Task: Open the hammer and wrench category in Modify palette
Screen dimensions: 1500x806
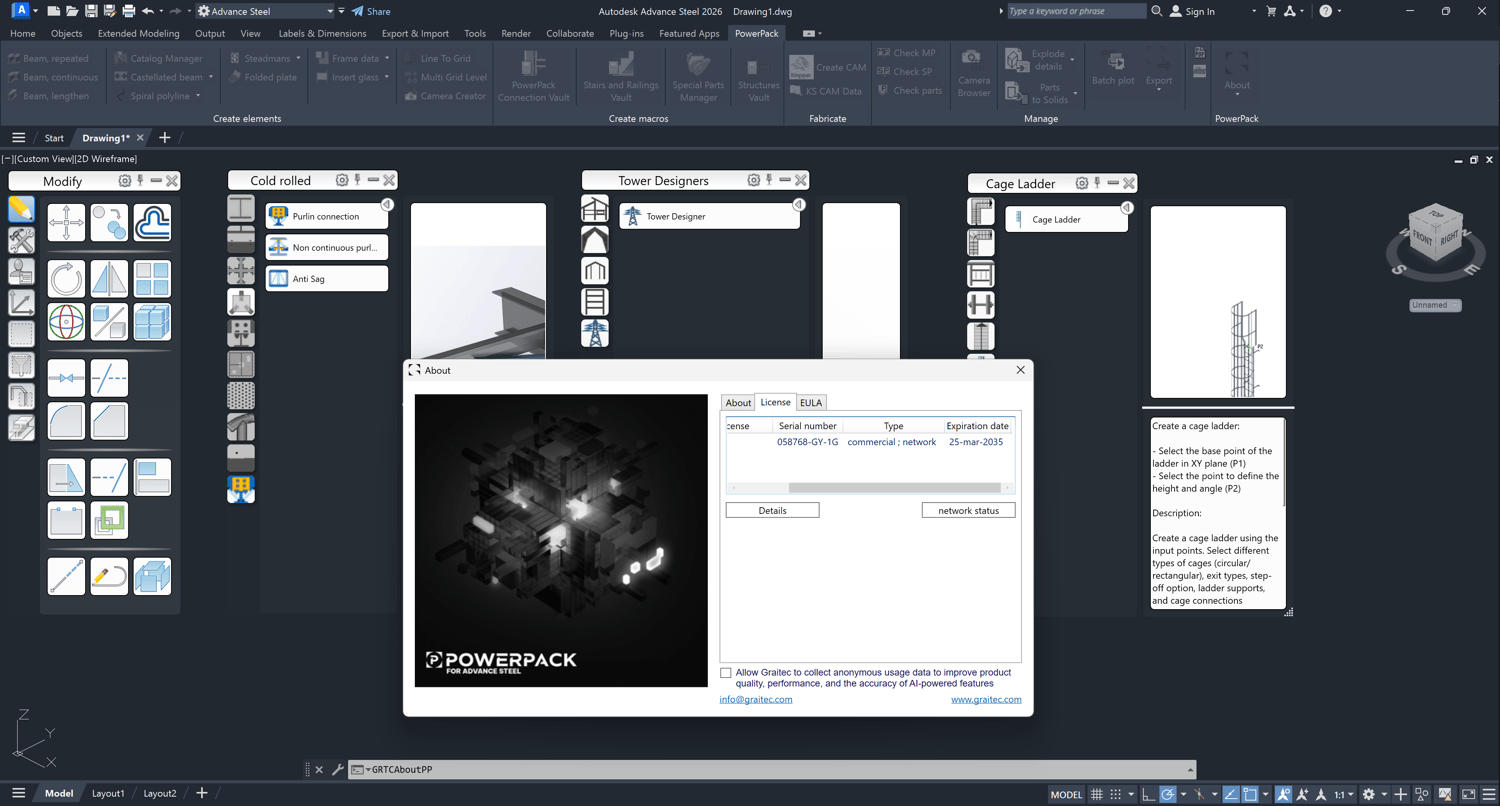Action: [x=21, y=240]
